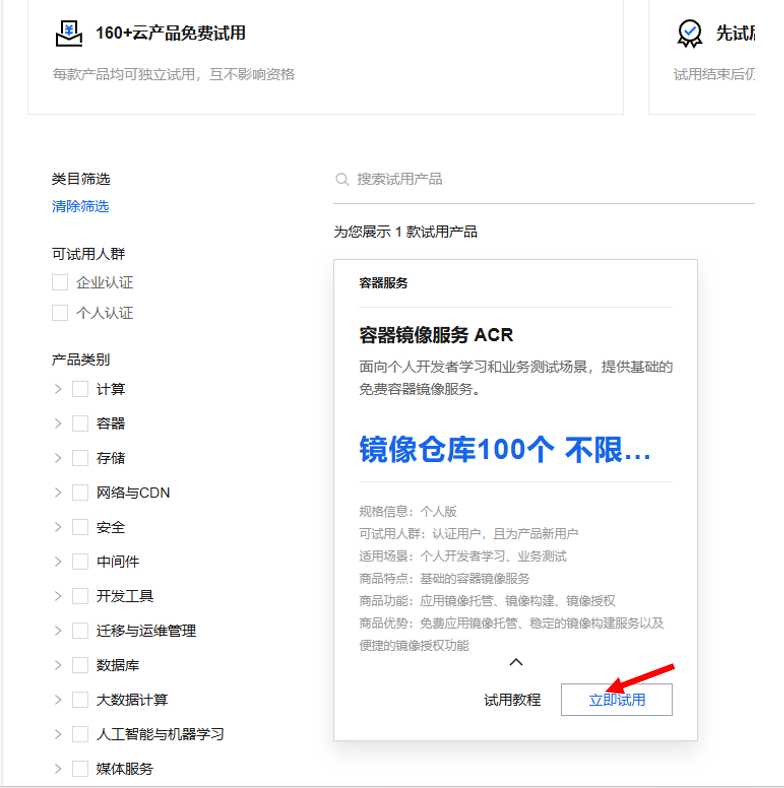The width and height of the screenshot is (784, 788).
Task: Click the search magnifier icon
Action: tap(342, 179)
